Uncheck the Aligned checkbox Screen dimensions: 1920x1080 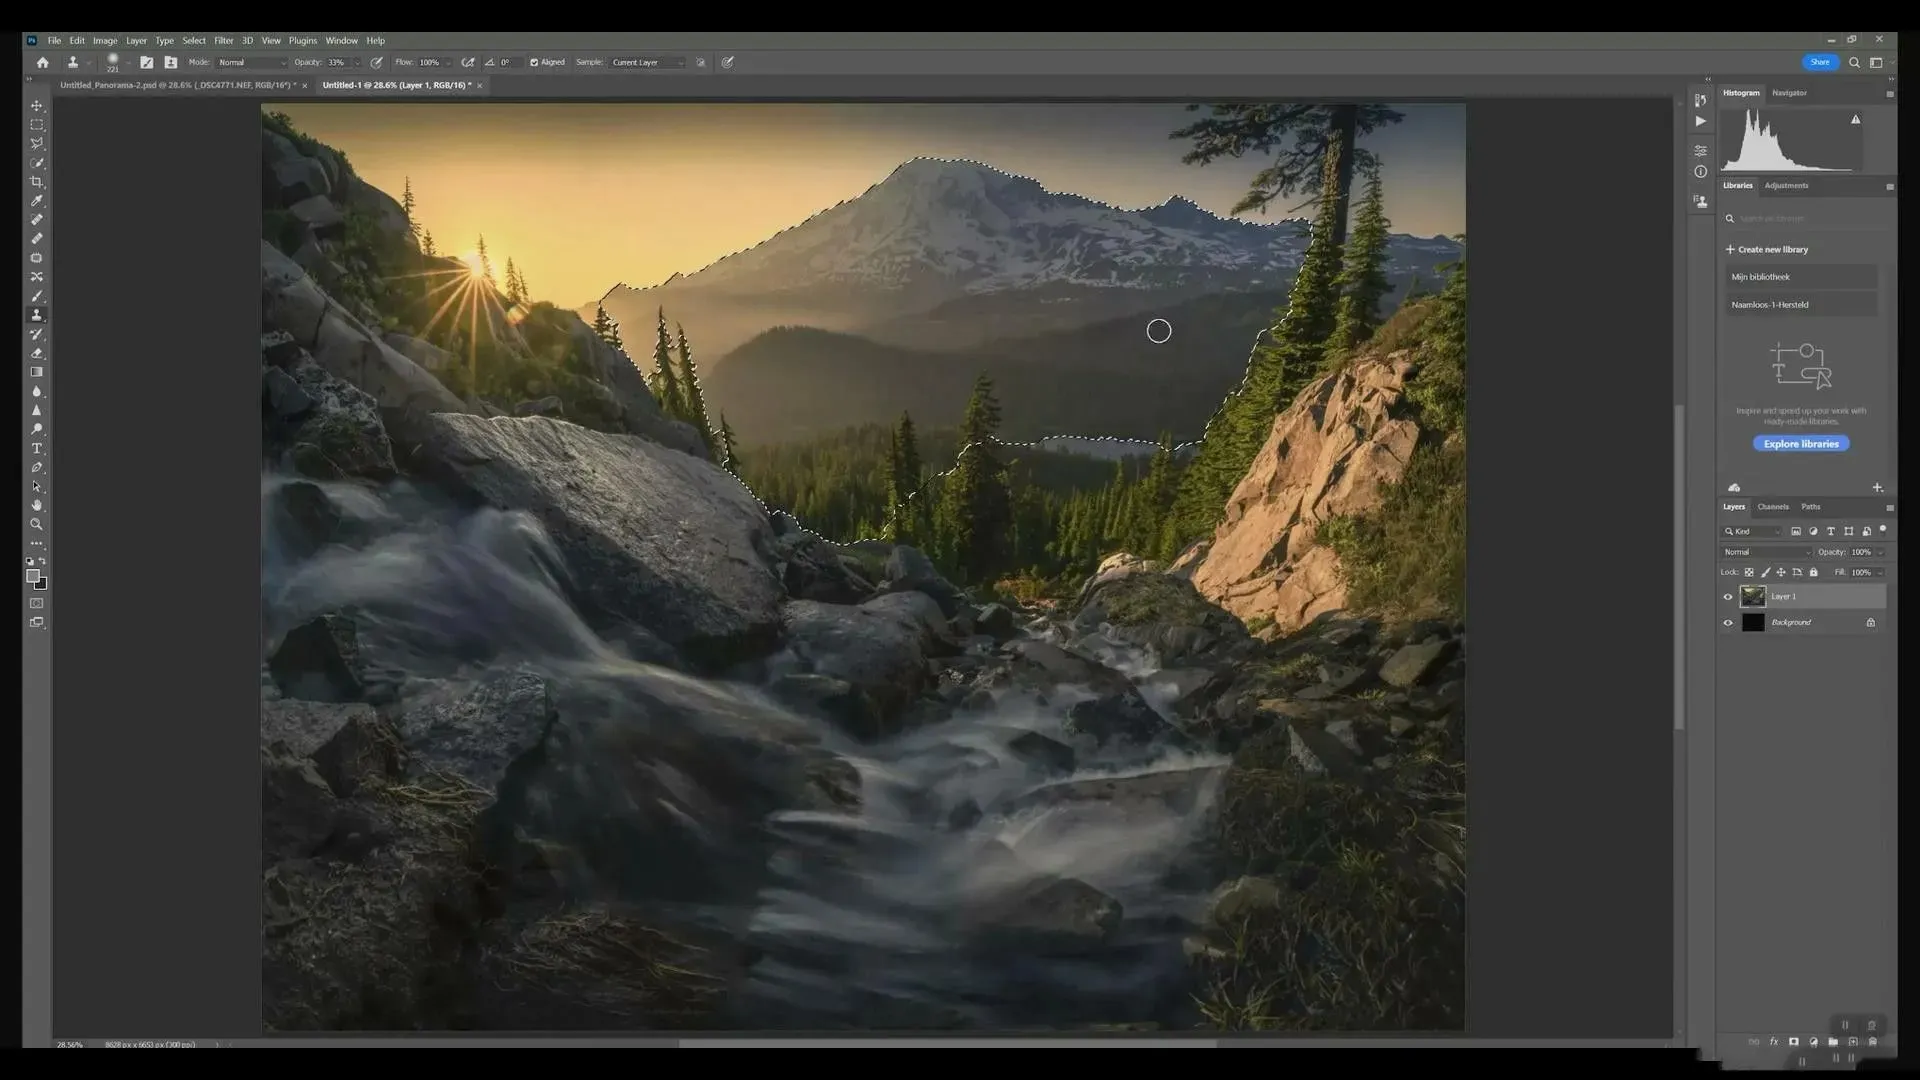click(534, 62)
